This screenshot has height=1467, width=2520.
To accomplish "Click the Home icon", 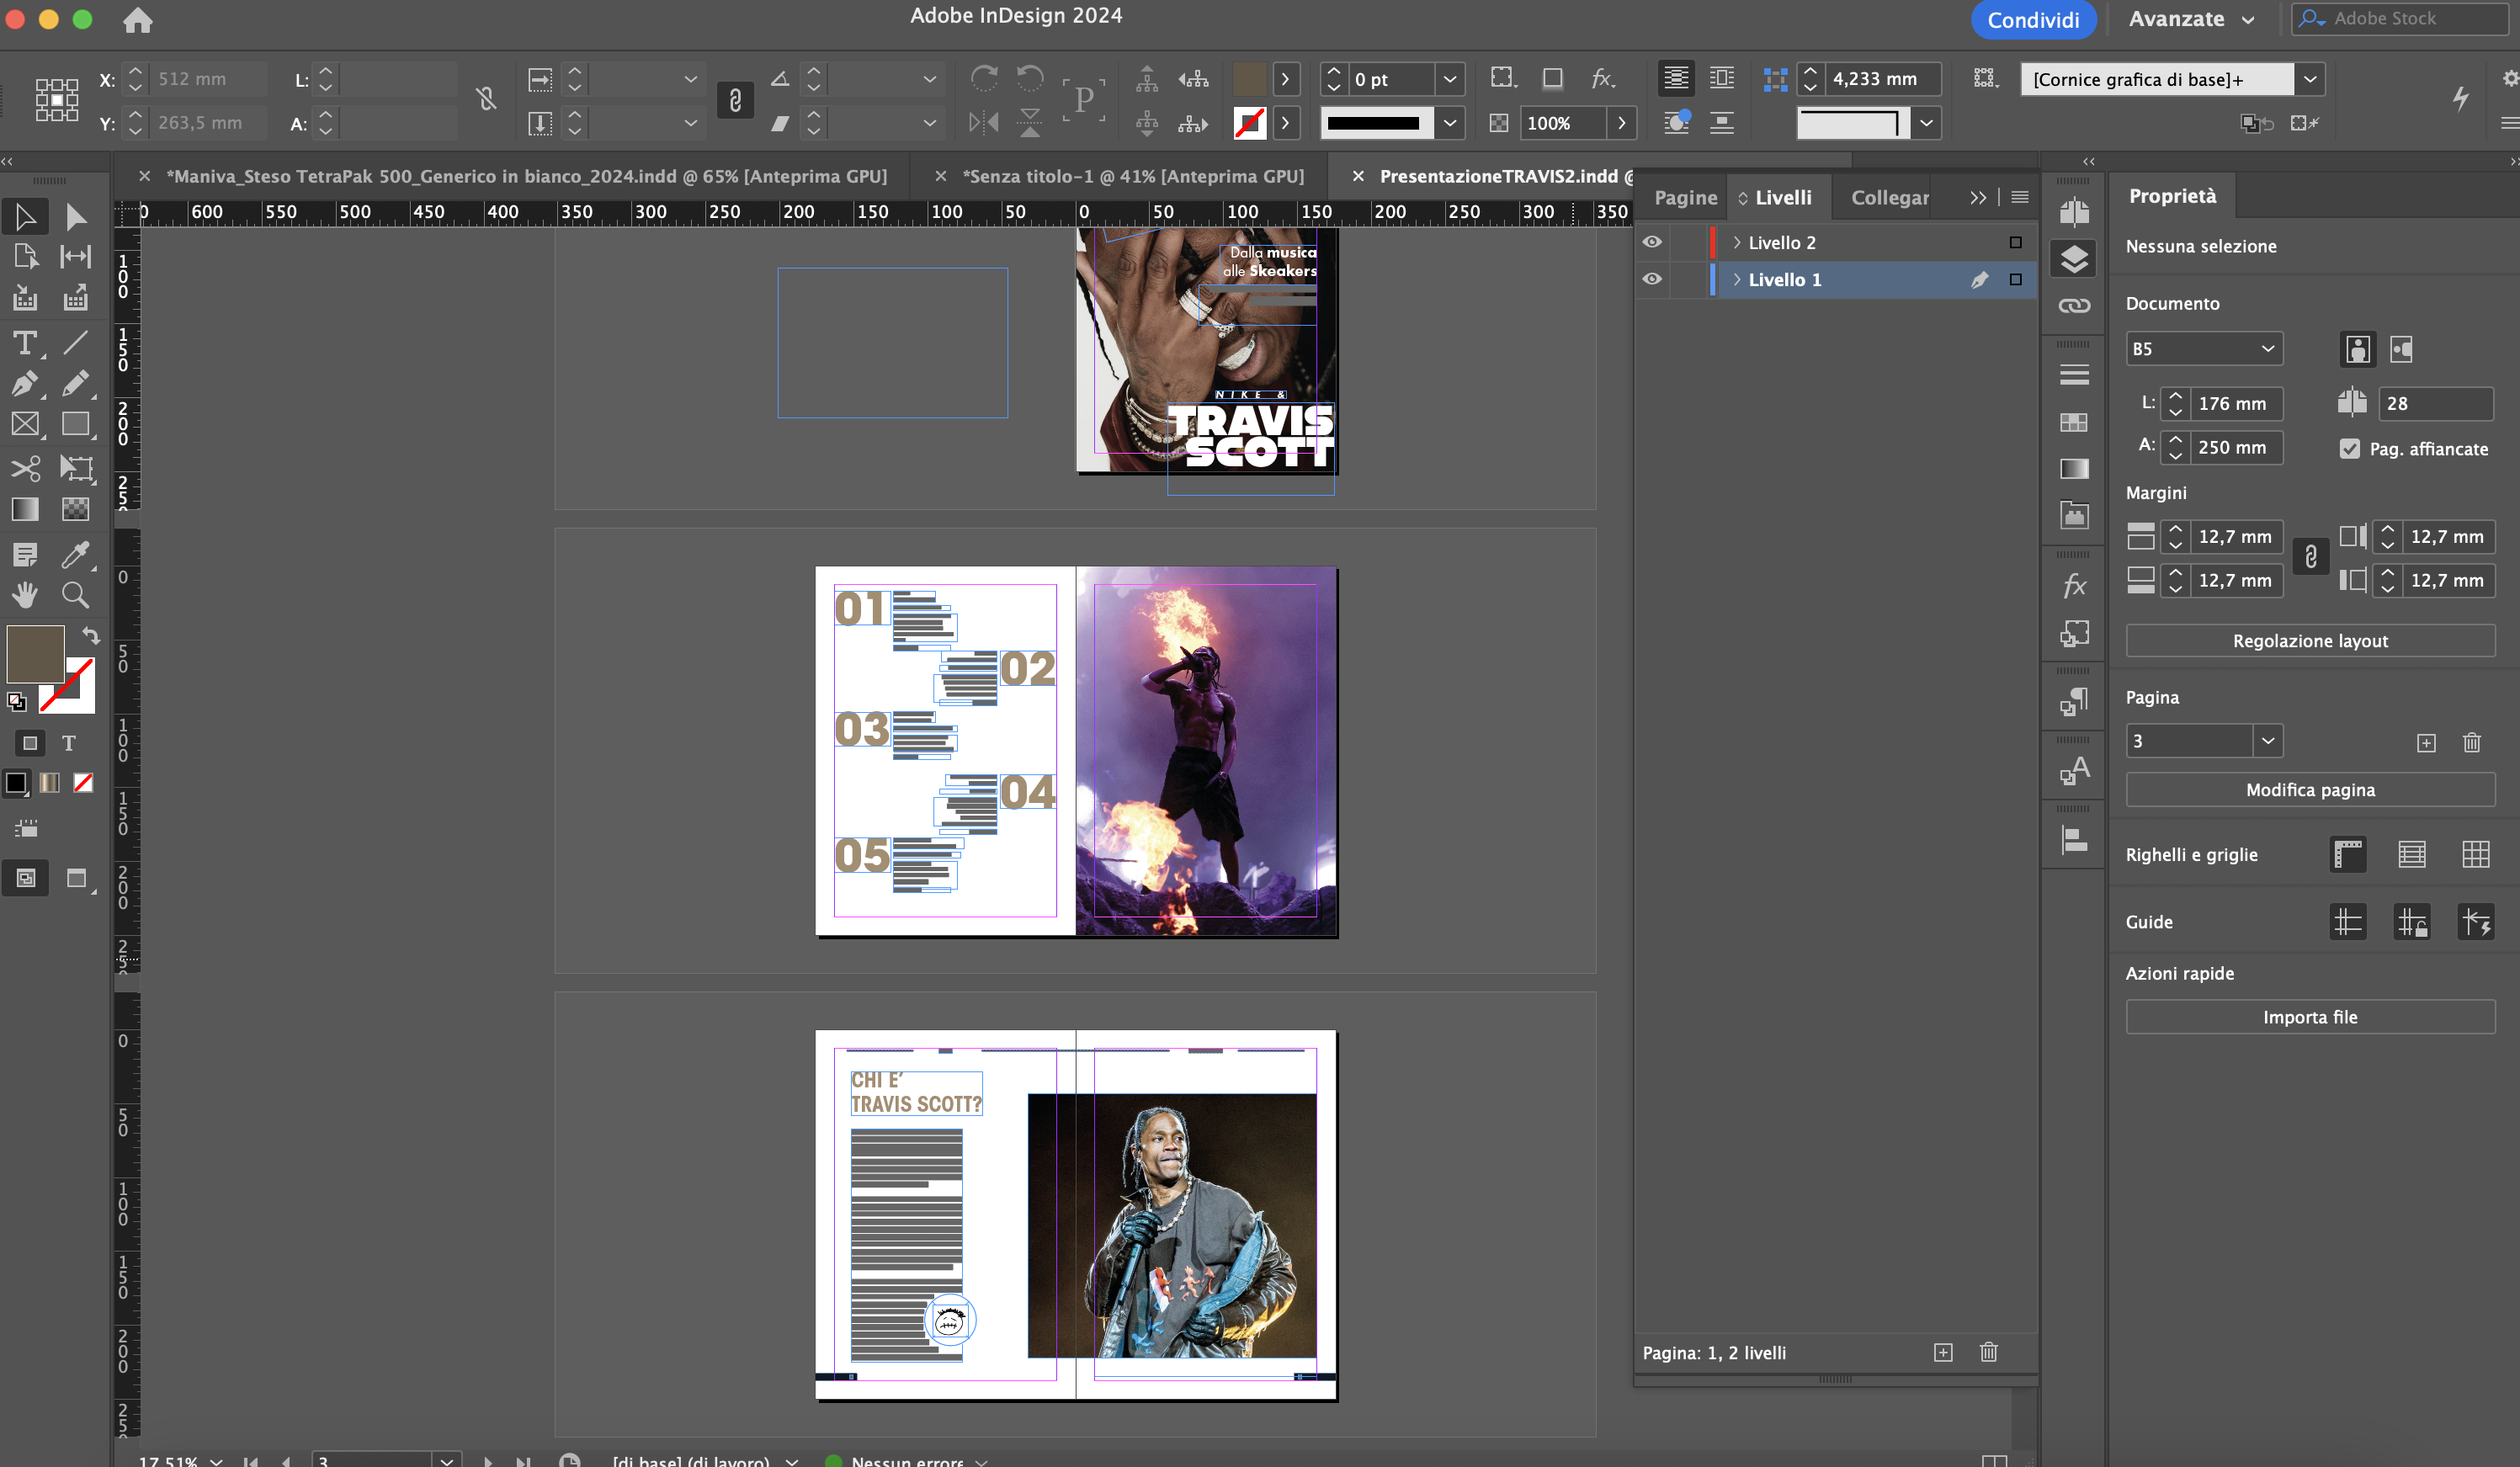I will [138, 20].
